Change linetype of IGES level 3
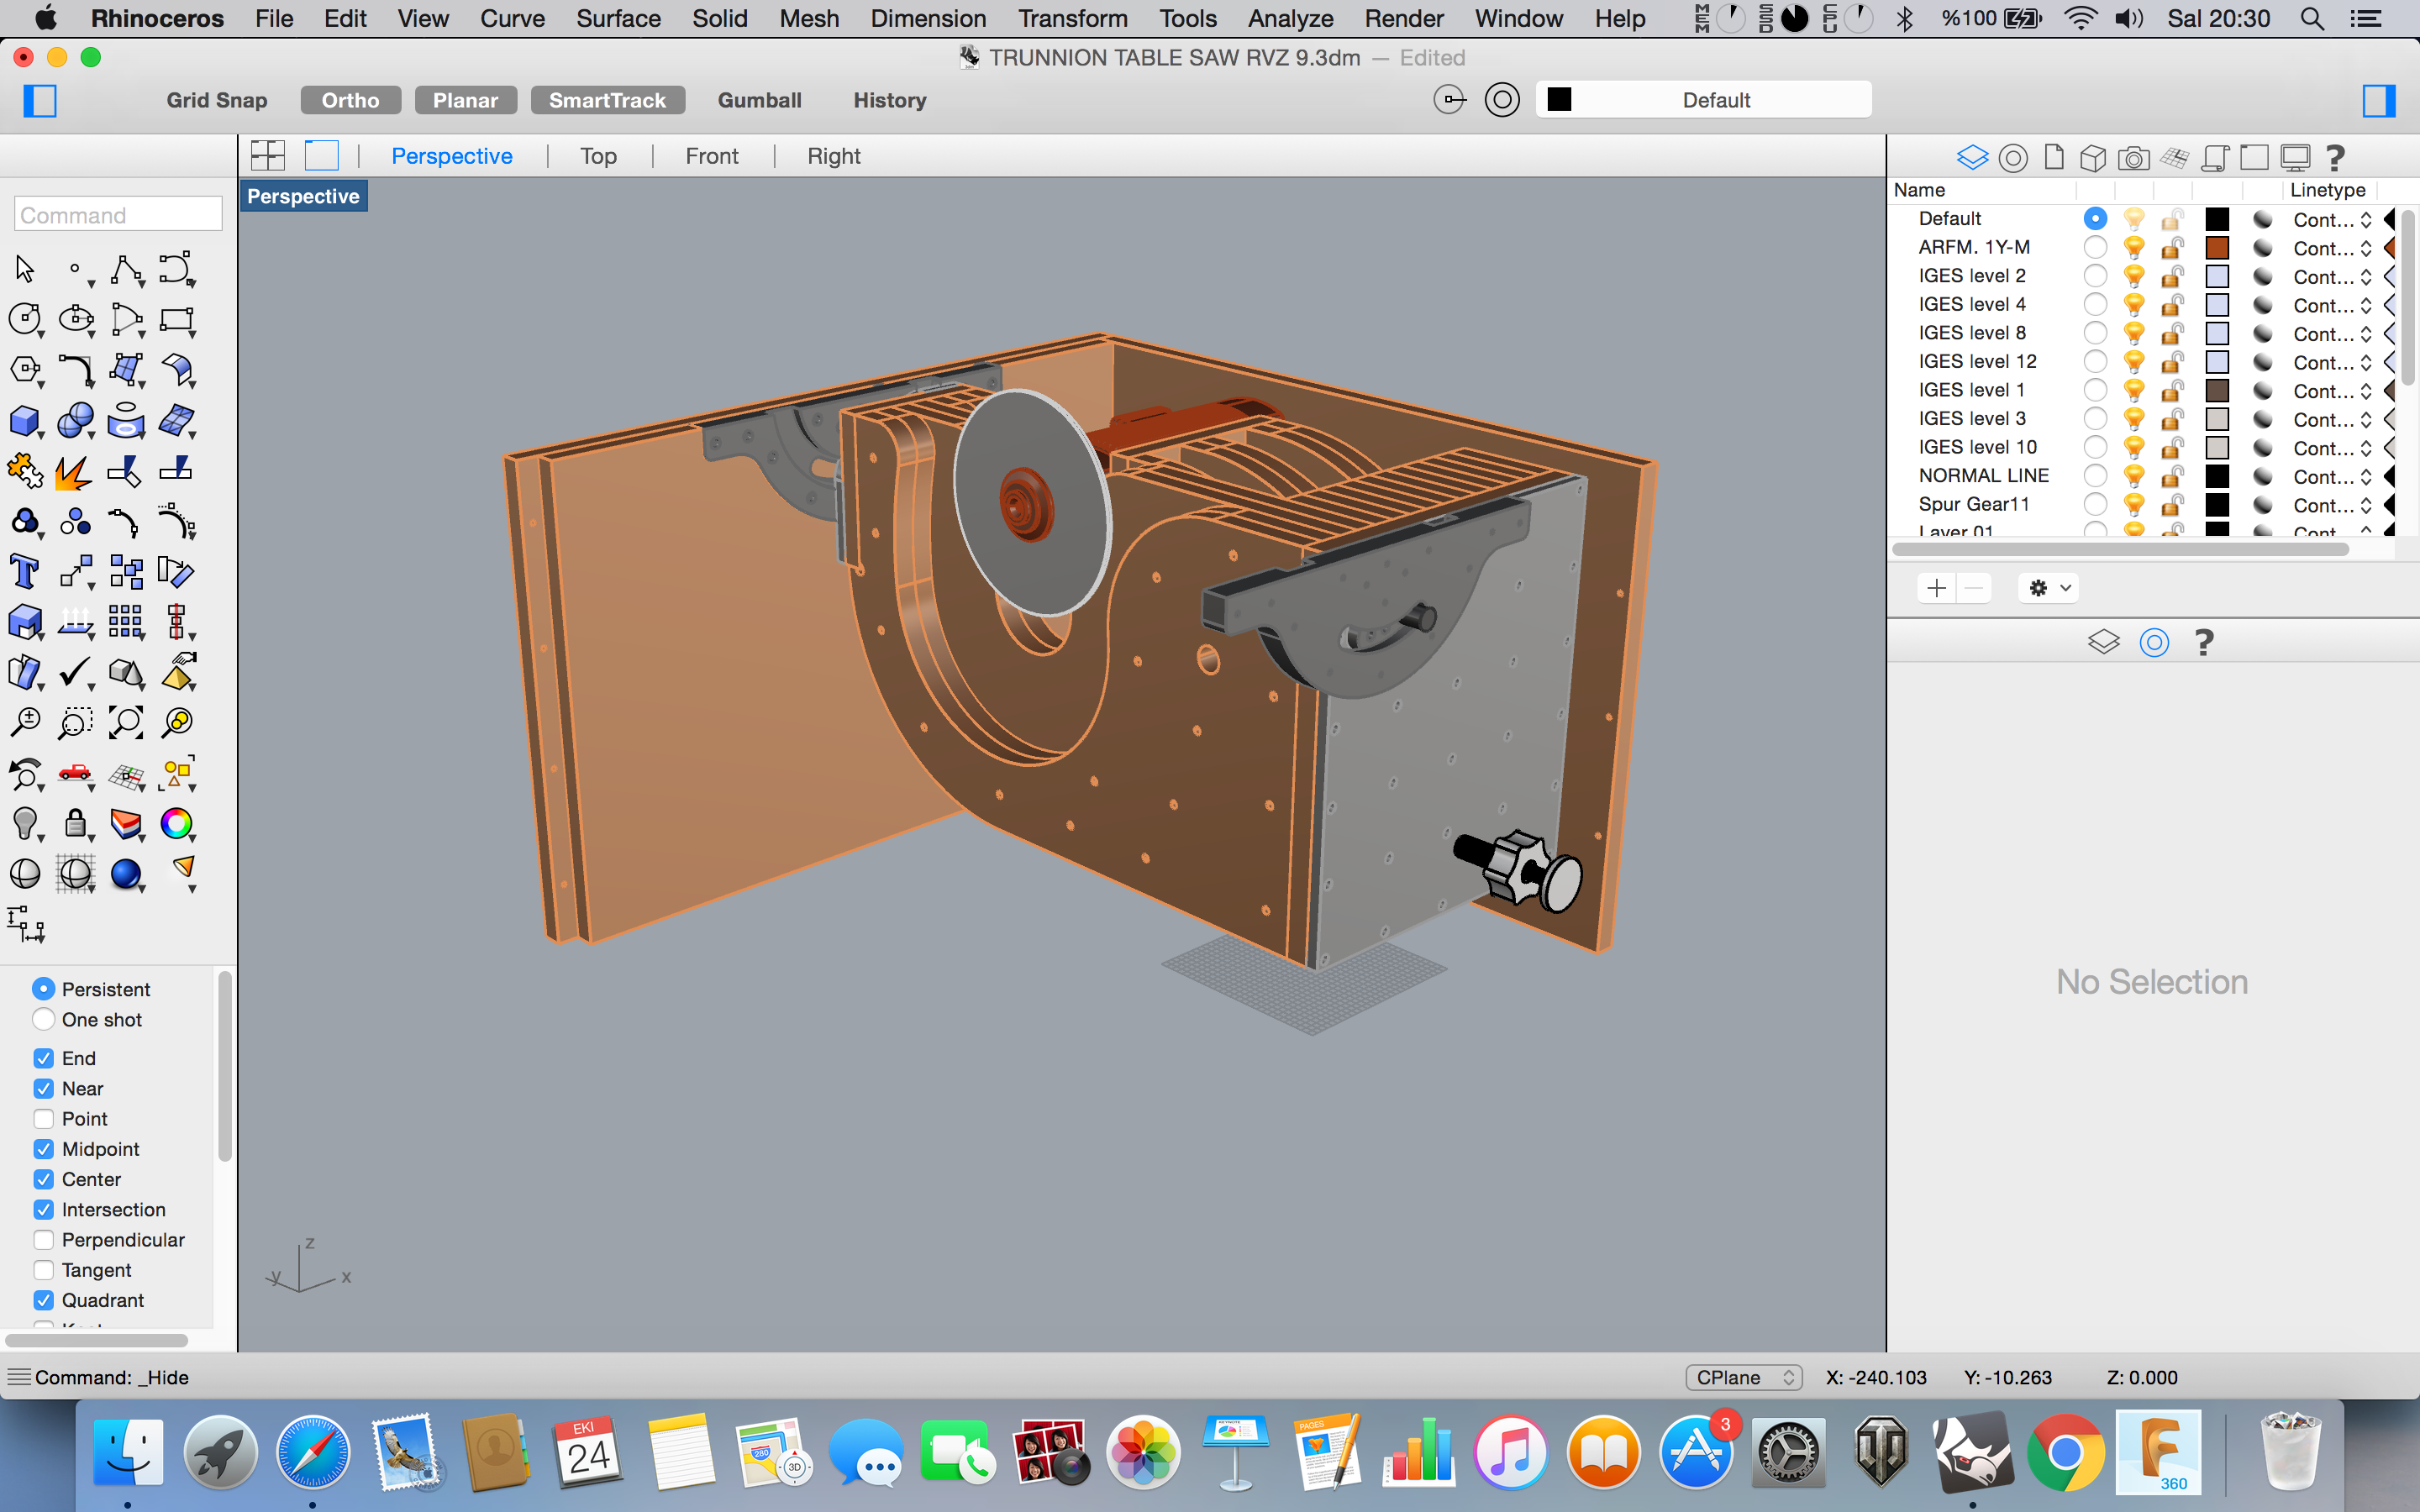The height and width of the screenshot is (1512, 2420). 2331,419
